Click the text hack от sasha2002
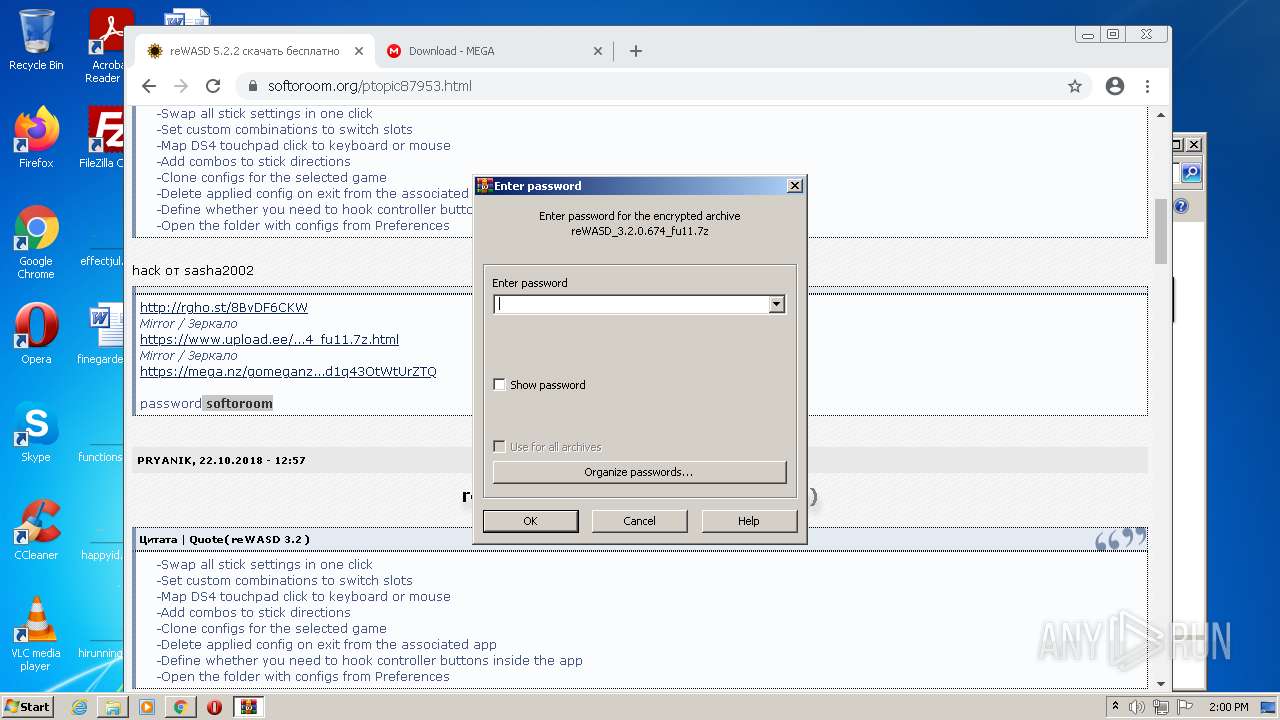 point(193,271)
